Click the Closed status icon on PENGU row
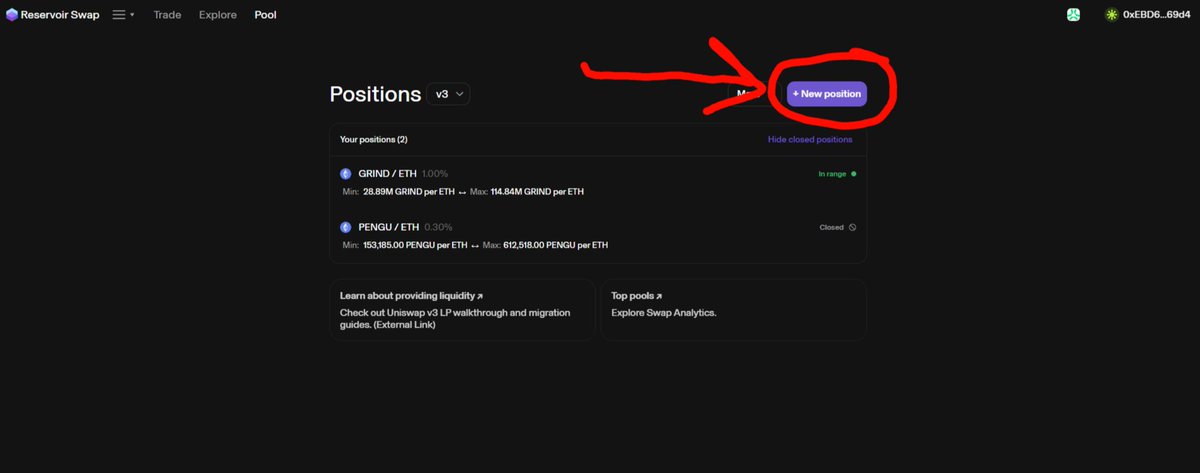This screenshot has width=1200, height=473. pos(852,227)
